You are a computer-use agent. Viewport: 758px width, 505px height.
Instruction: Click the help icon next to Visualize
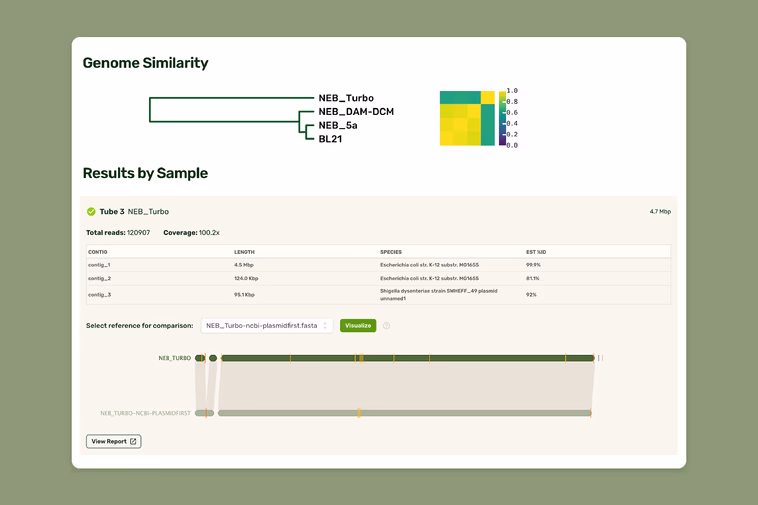[x=387, y=326]
